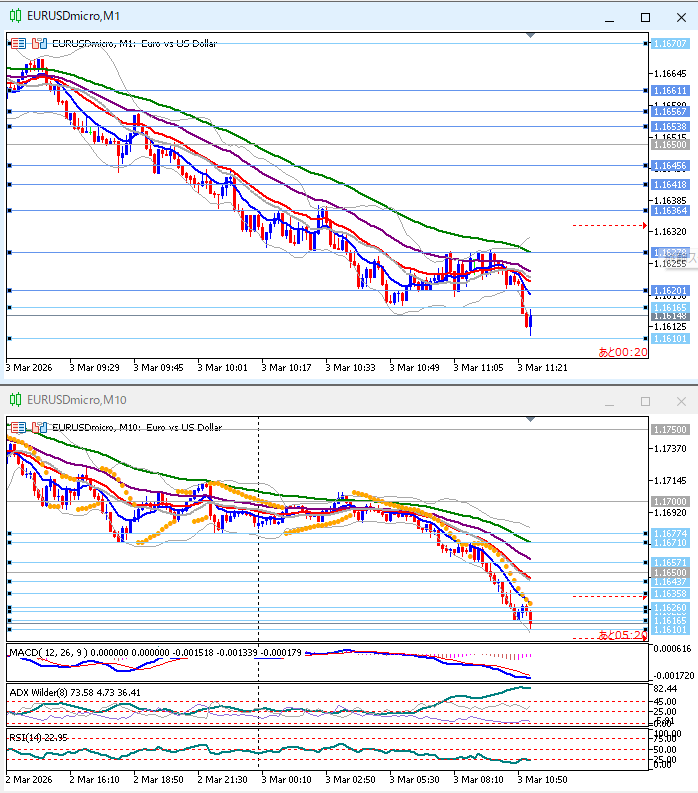The height and width of the screenshot is (793, 698).
Task: Click the first chart icon beside the M10 symbol label
Action: pyautogui.click(x=19, y=427)
